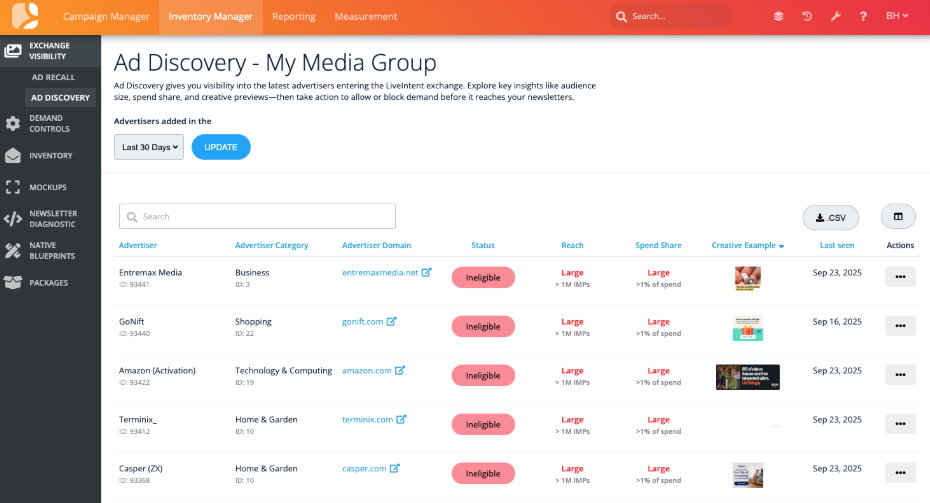Viewport: 930px width, 503px height.
Task: Open the wrench tools icon
Action: click(x=834, y=17)
